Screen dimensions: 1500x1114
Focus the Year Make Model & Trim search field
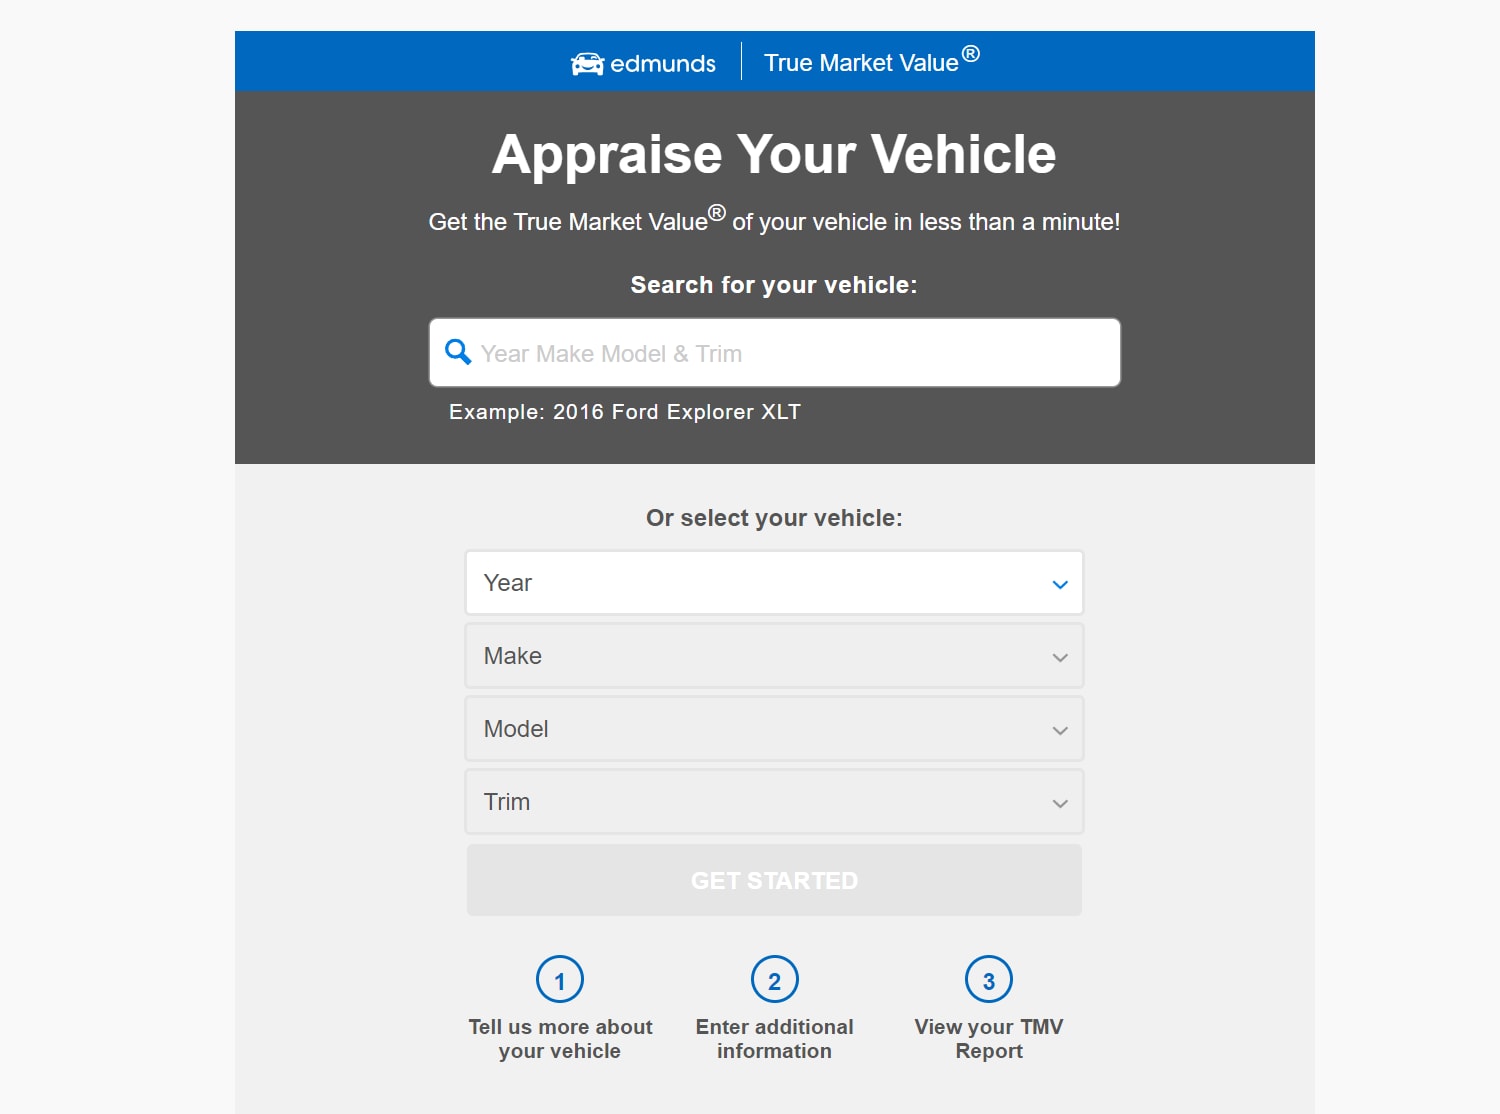pos(775,353)
